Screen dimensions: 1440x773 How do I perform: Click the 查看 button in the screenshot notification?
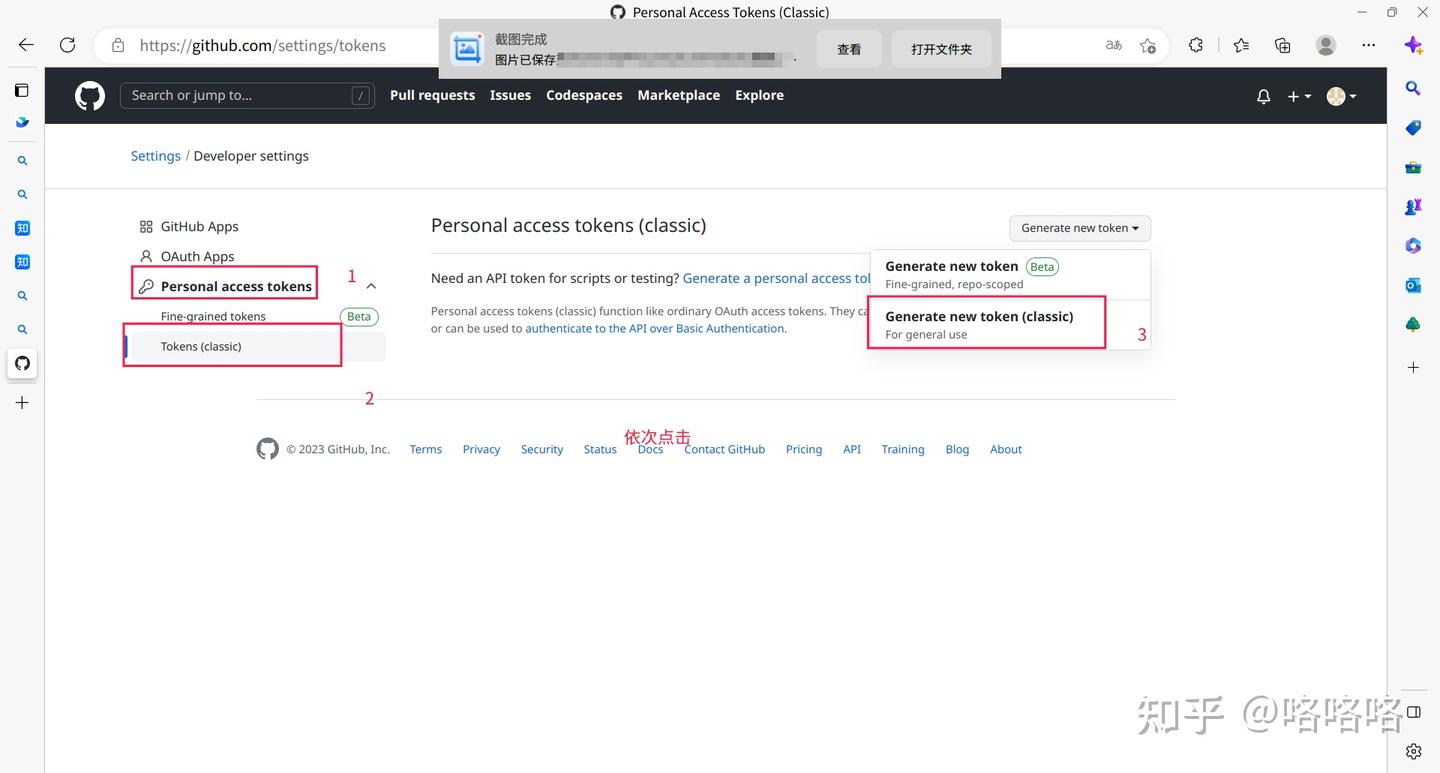pos(848,48)
